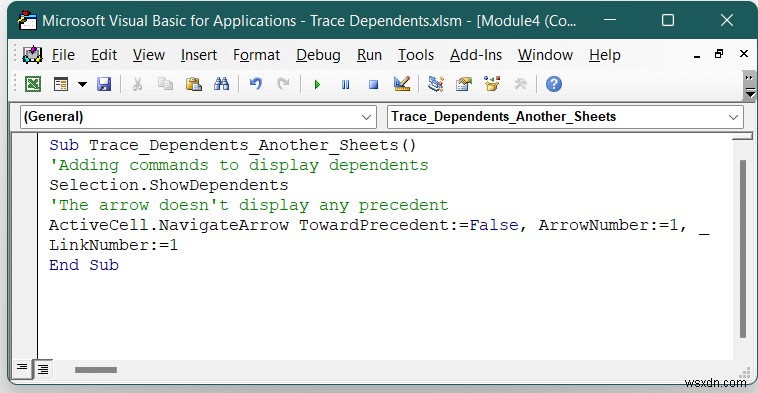Viewport: 758px width, 393px height.
Task: Switch to Procedure View button
Action: pyautogui.click(x=22, y=368)
